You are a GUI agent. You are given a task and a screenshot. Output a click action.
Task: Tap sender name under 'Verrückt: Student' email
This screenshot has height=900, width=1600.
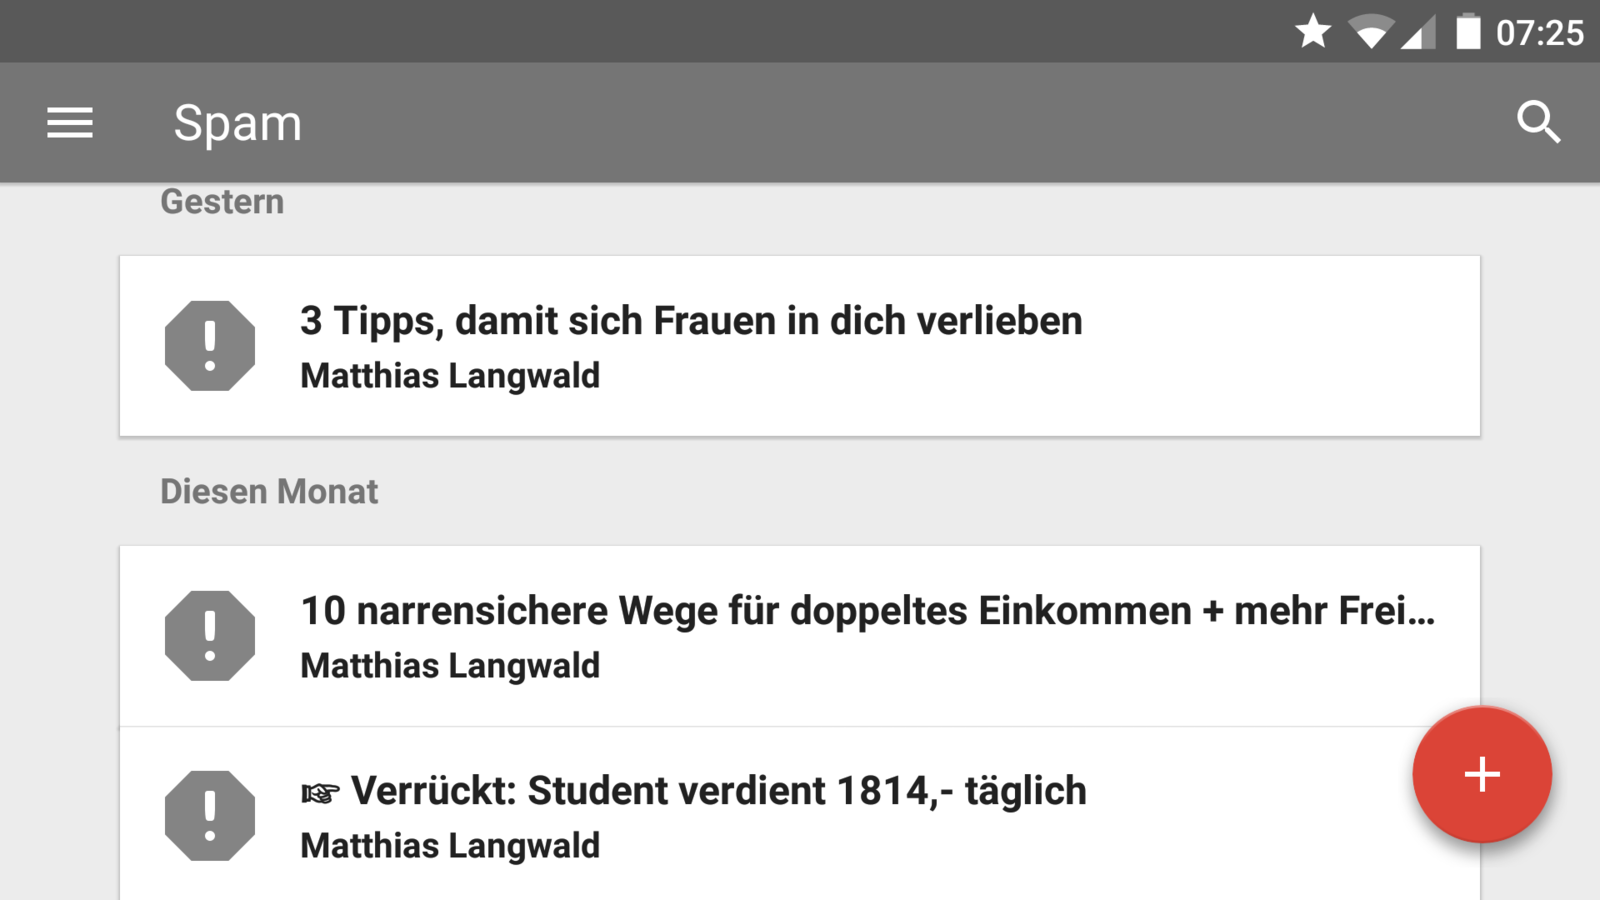(450, 846)
